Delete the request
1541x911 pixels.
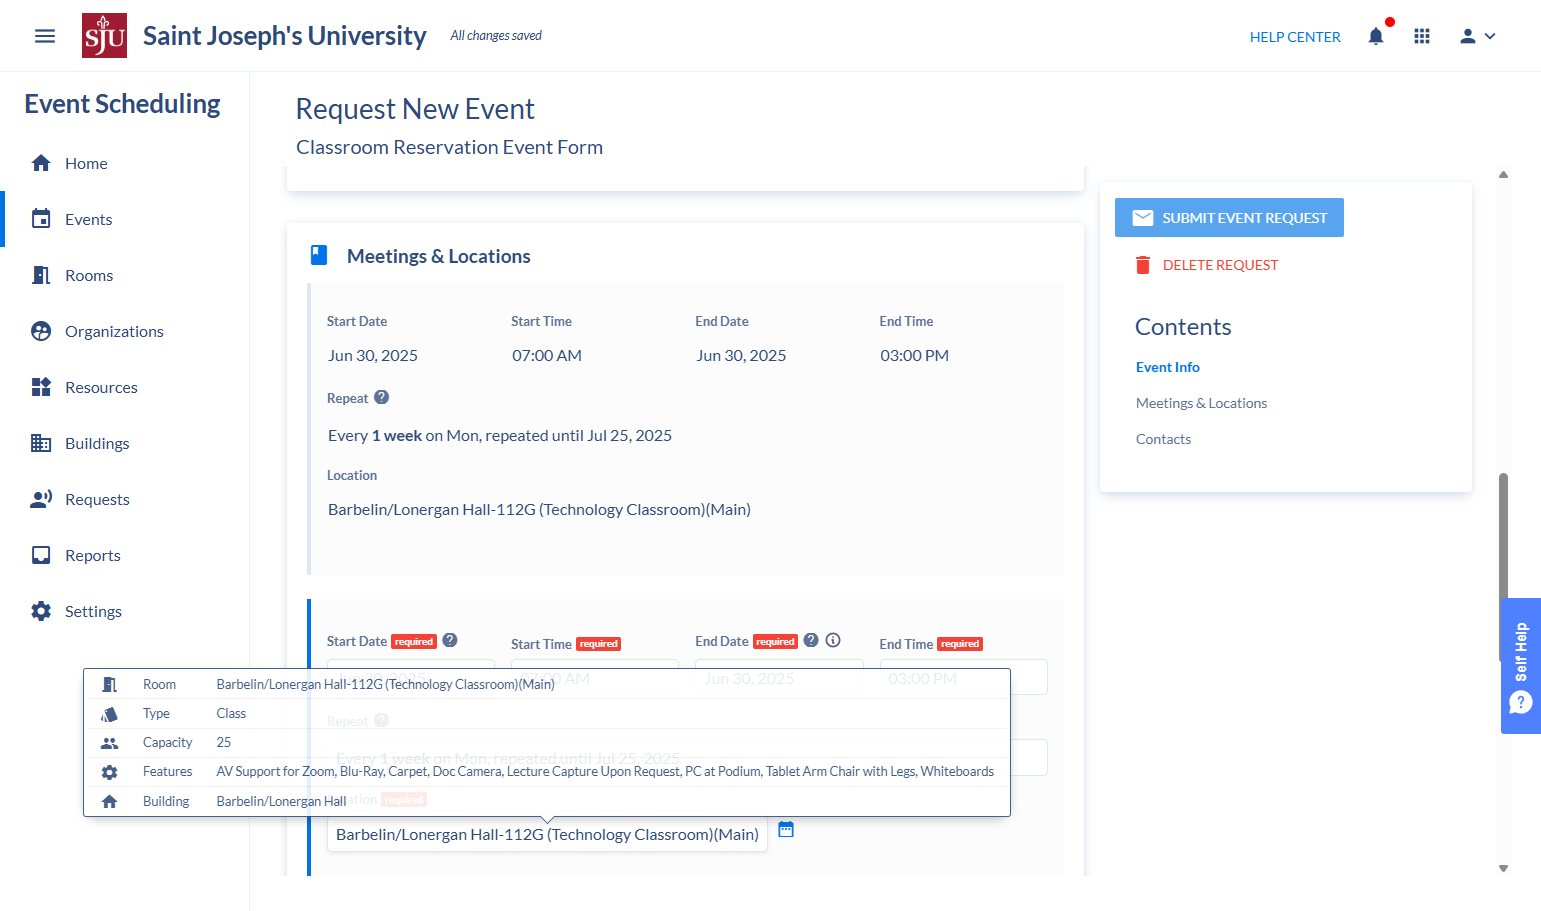point(1206,265)
